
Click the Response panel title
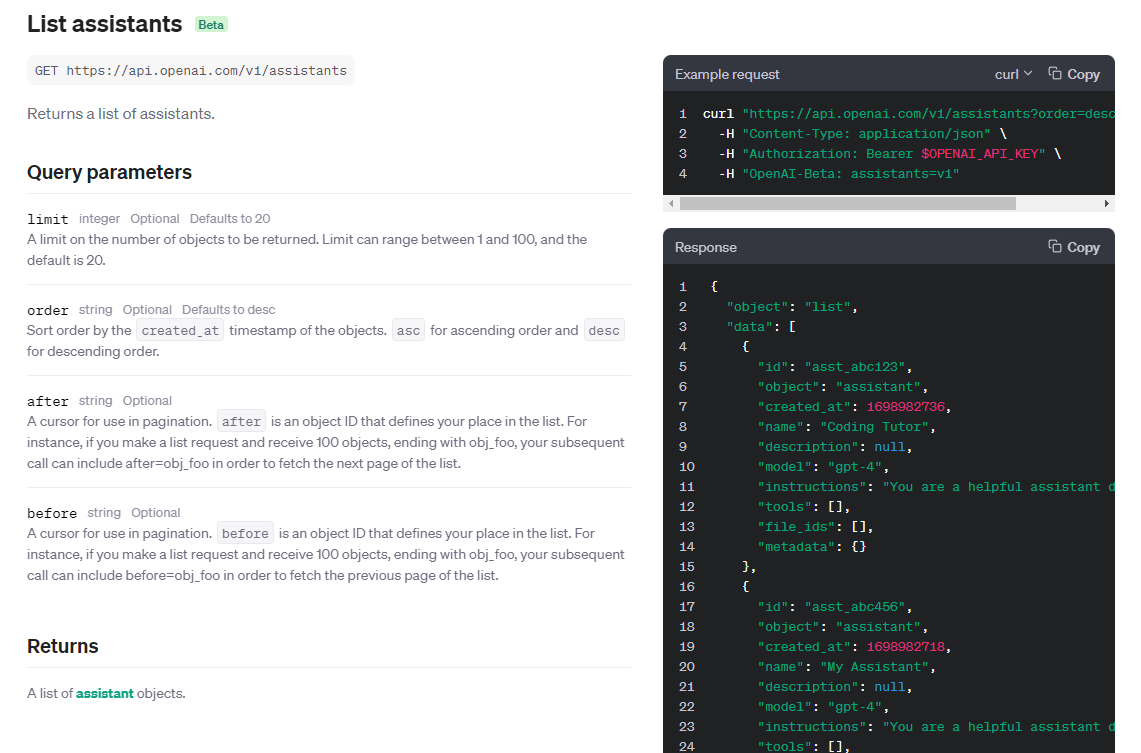[706, 247]
